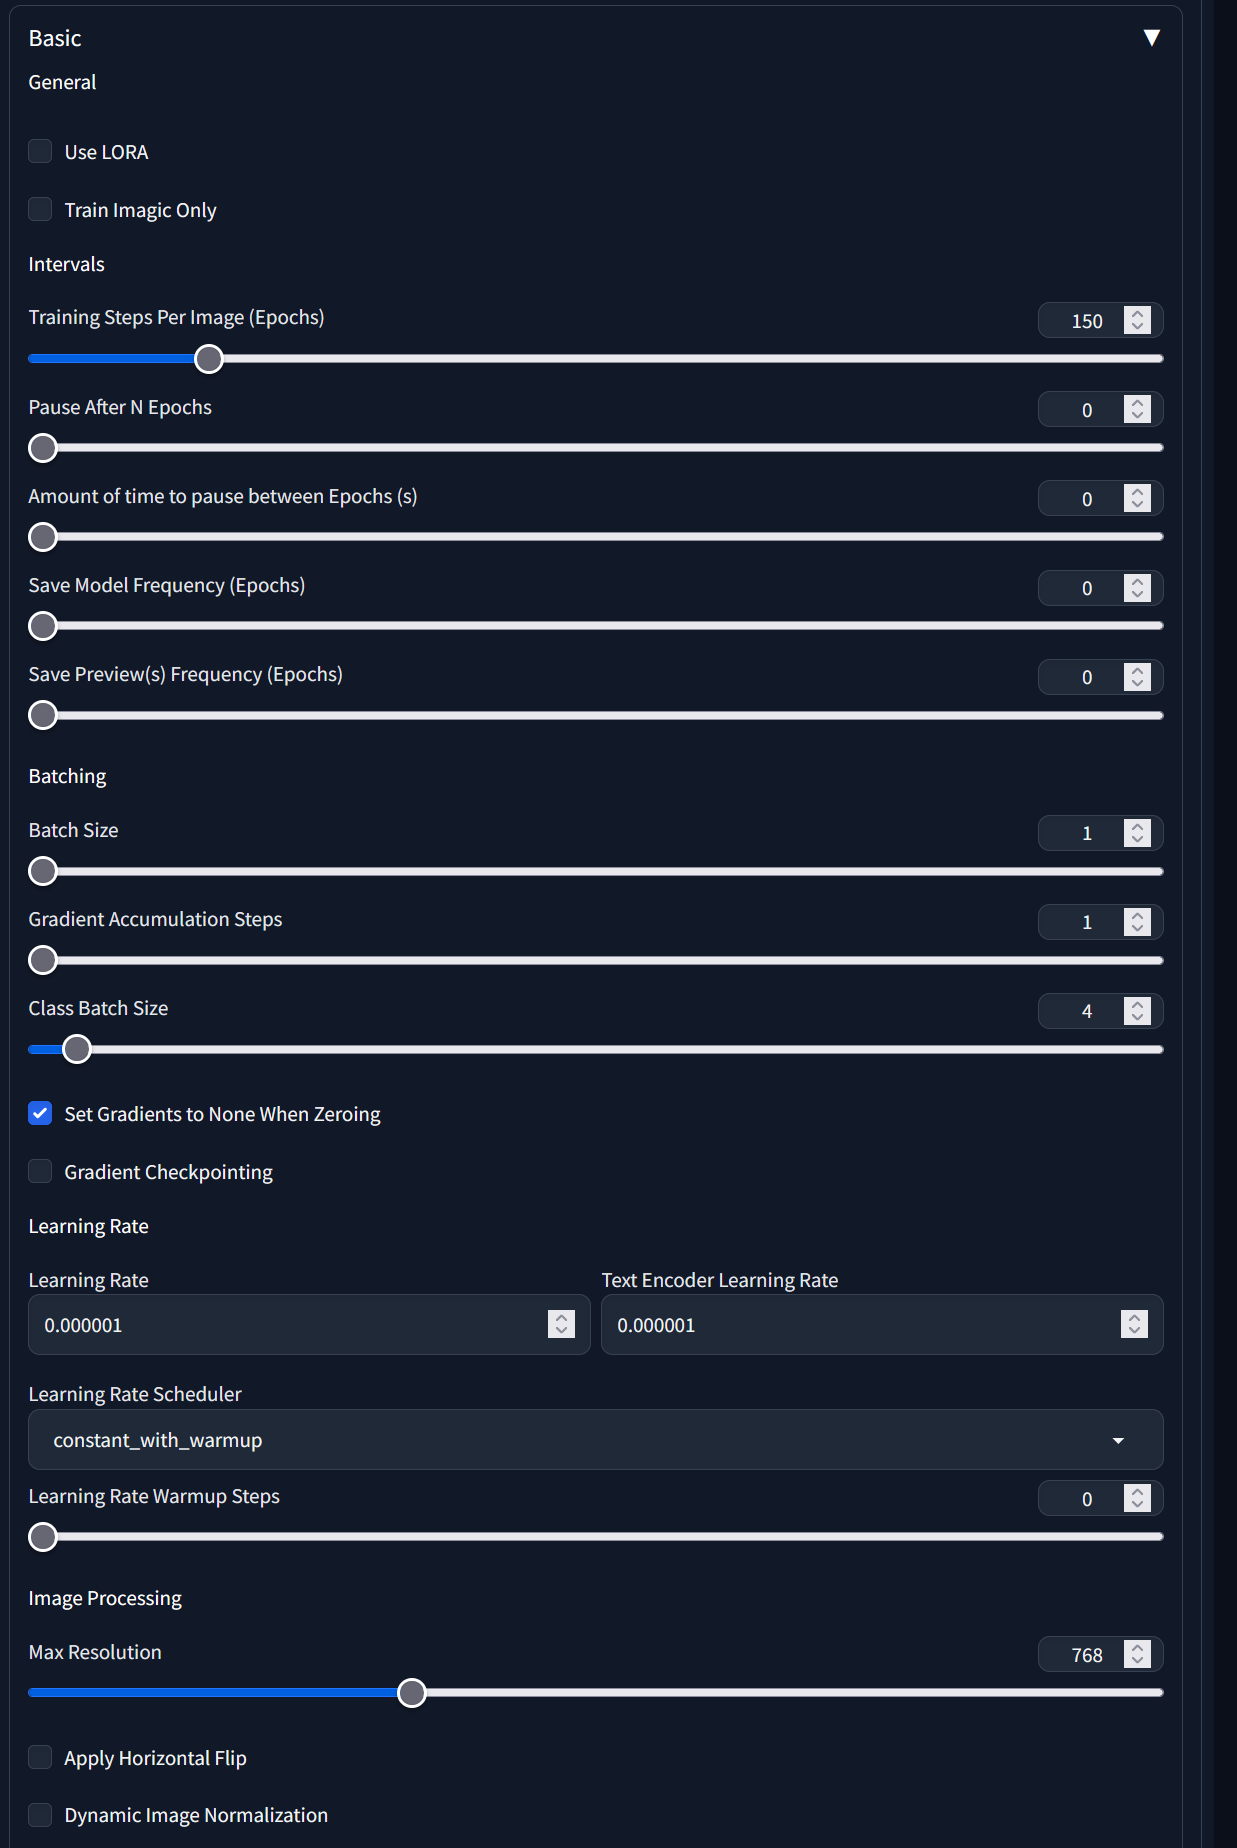Increase Pause After N Epochs value
This screenshot has height=1848, width=1237.
(x=1137, y=403)
